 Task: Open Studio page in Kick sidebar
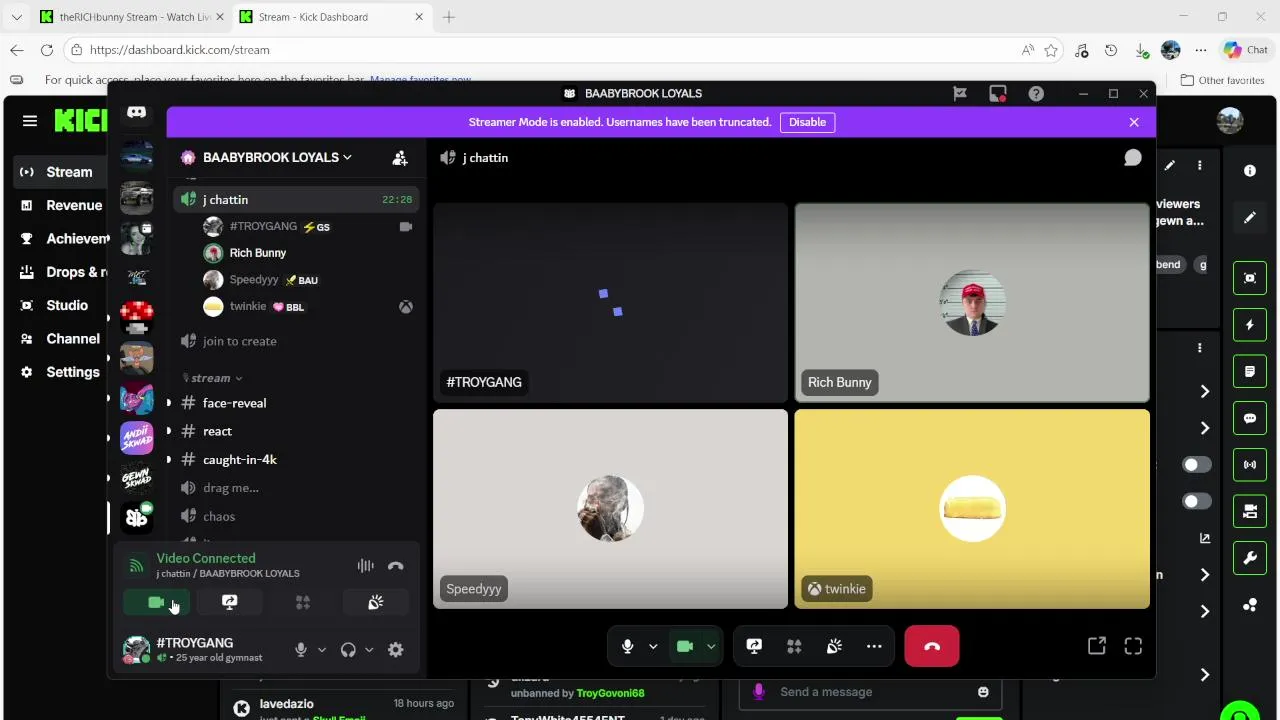coord(60,305)
